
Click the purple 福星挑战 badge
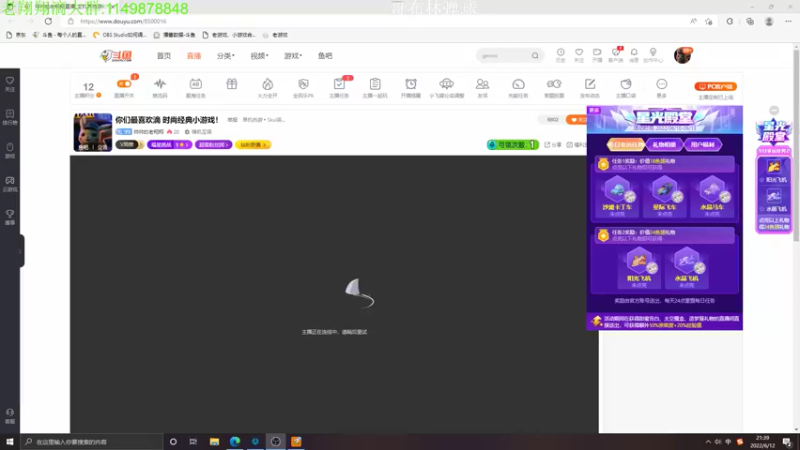click(169, 145)
